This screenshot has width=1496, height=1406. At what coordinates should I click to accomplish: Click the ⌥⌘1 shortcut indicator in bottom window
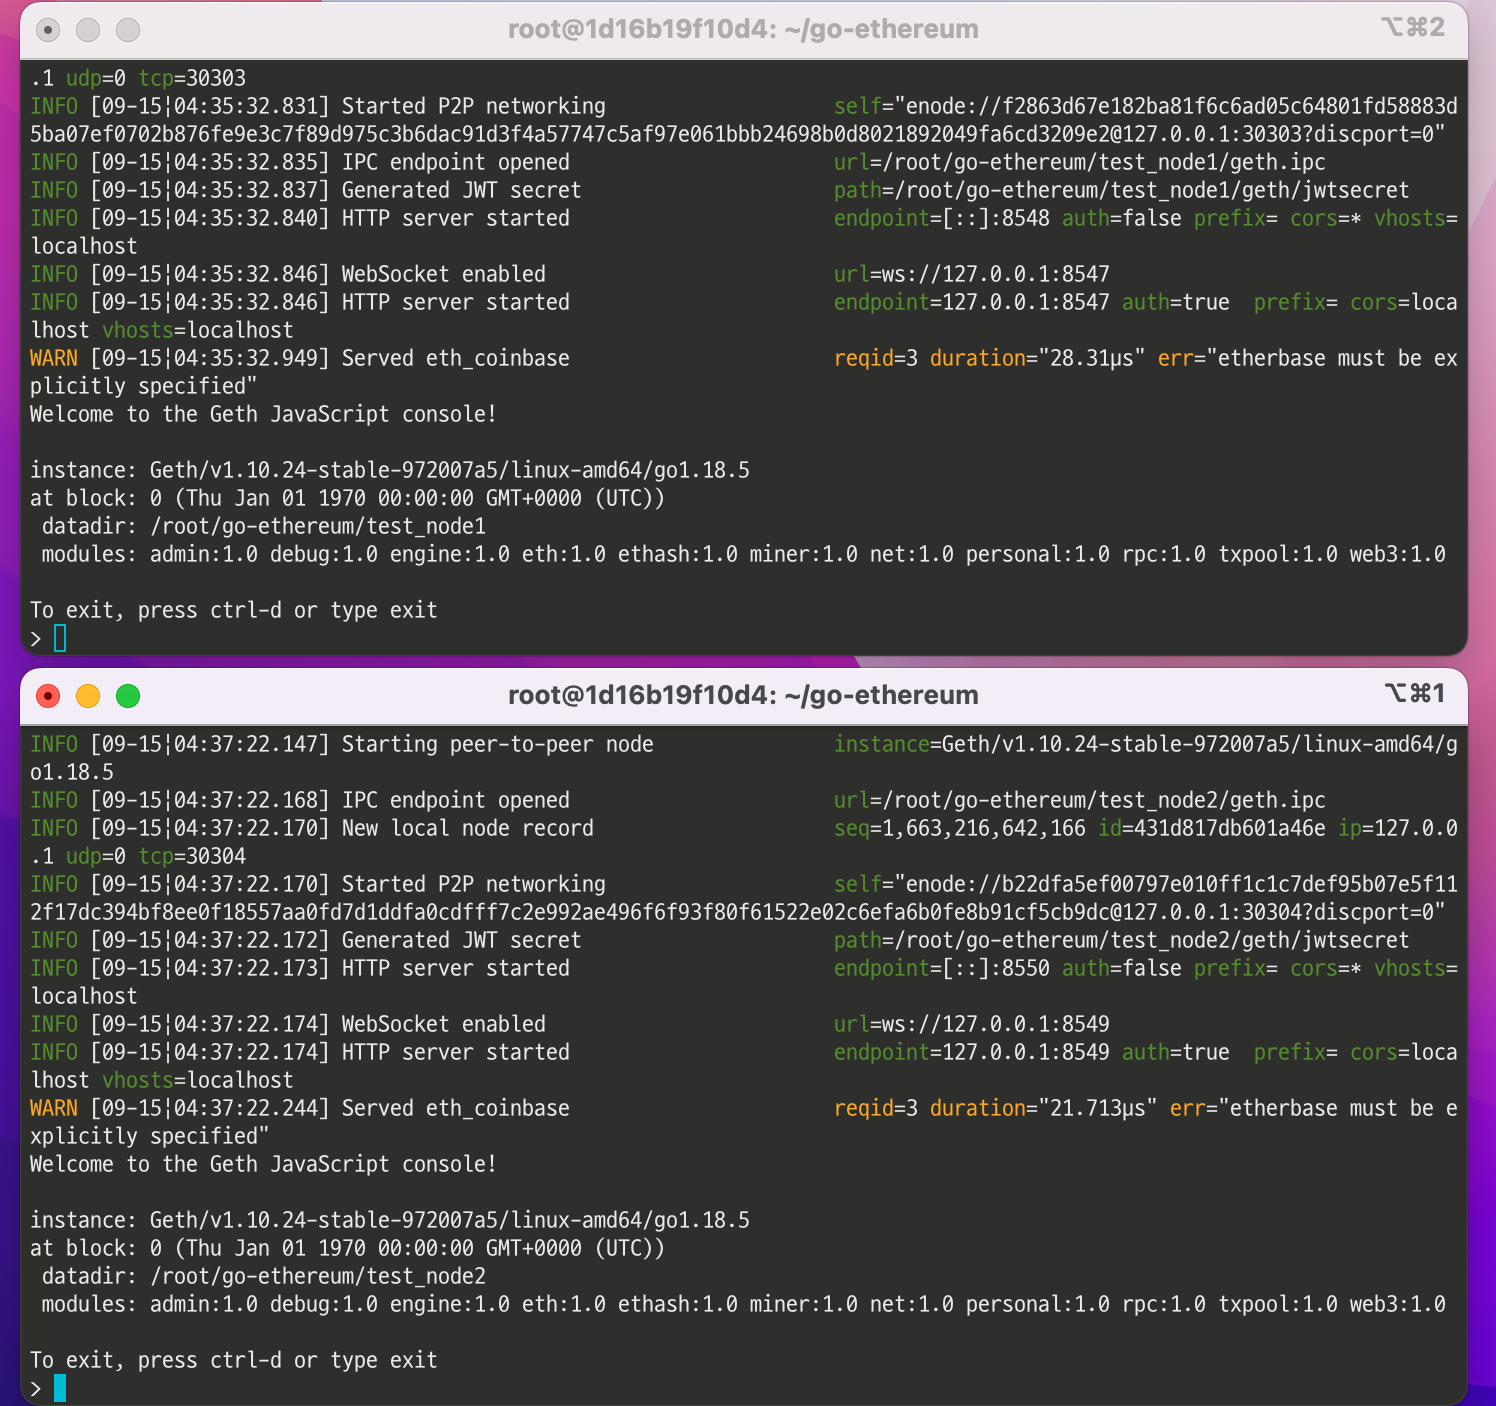coord(1415,693)
